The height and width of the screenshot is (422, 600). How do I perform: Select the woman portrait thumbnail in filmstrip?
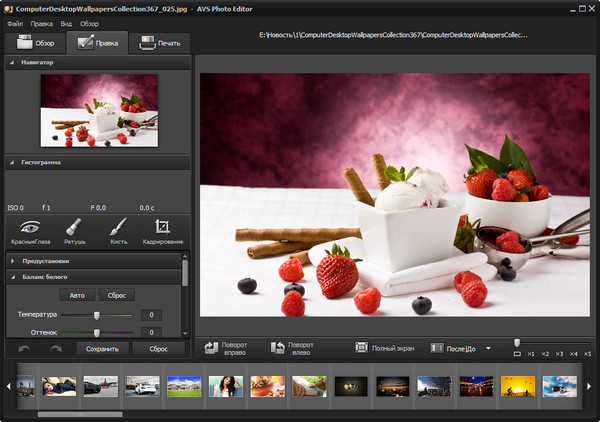point(225,385)
